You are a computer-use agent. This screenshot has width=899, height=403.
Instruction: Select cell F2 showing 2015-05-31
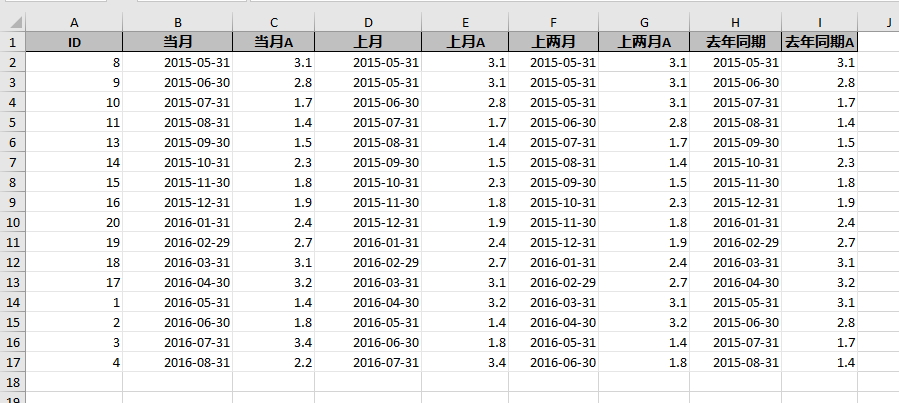553,62
